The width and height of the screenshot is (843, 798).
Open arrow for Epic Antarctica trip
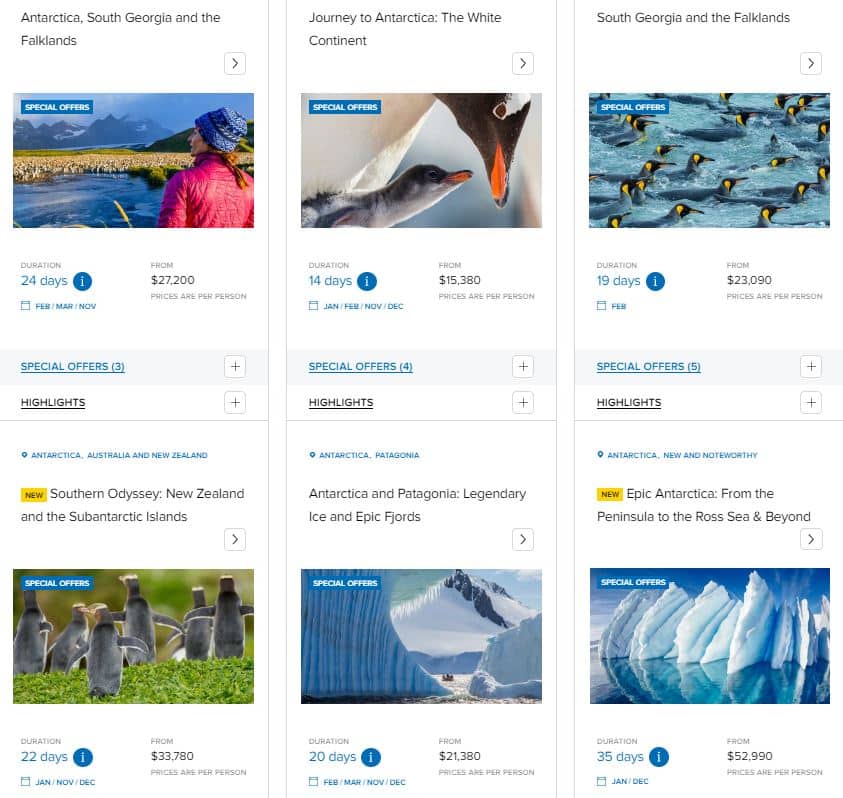pos(811,539)
